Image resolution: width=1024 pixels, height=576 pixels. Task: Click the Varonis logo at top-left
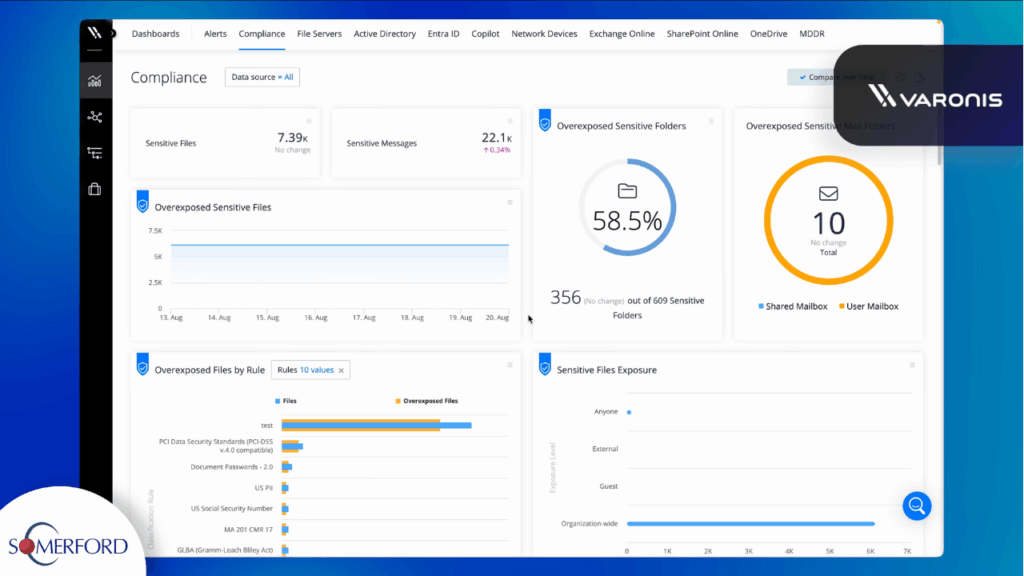pos(95,33)
